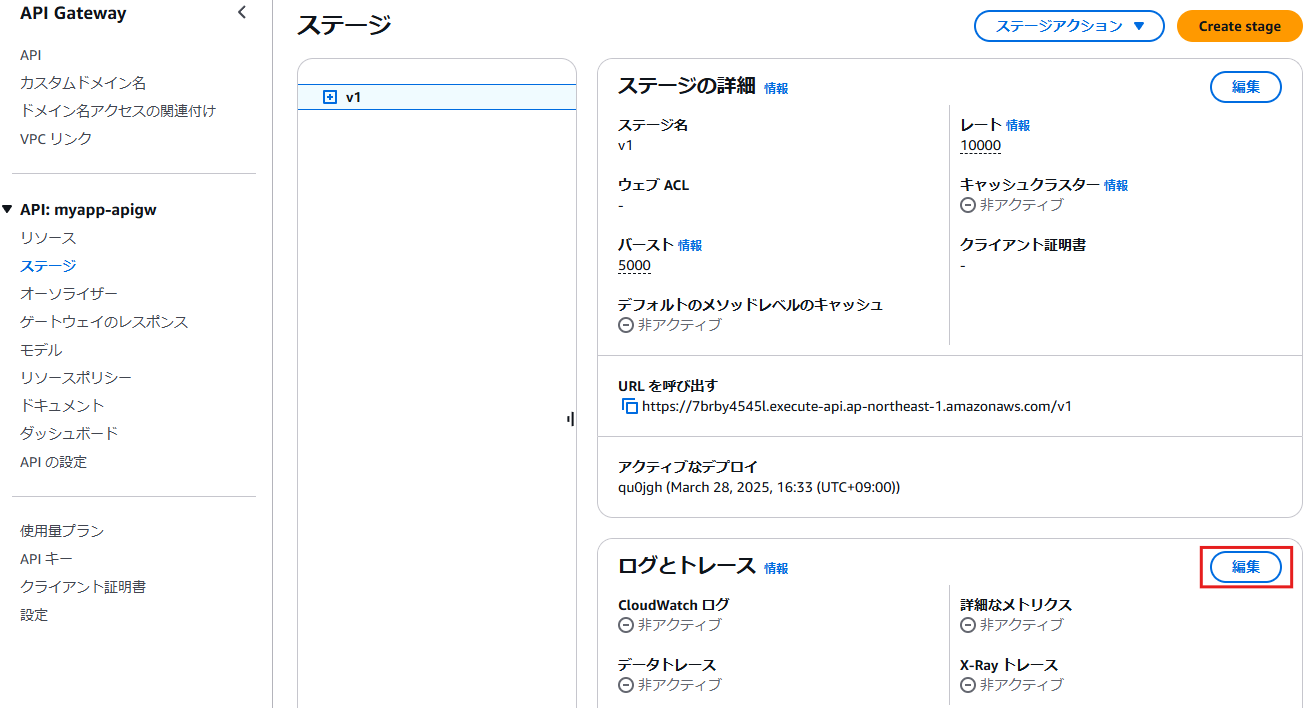Open カスタムドメイン名 in sidebar
The image size is (1316, 708).
(83, 83)
